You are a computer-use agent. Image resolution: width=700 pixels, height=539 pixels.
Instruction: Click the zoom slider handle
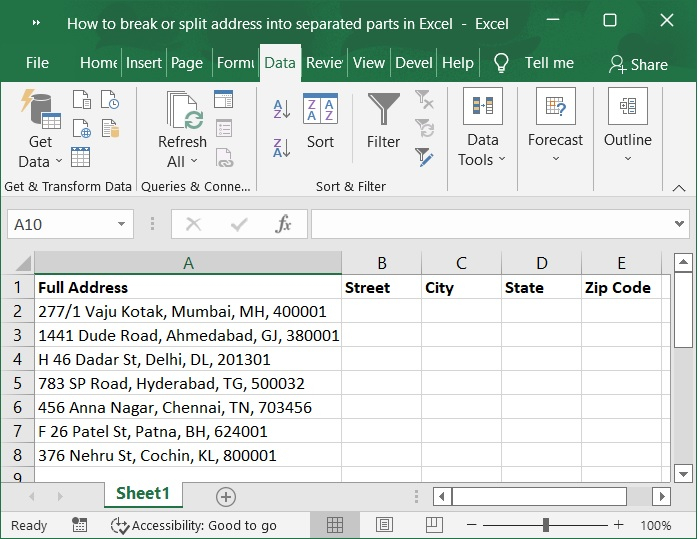(546, 525)
